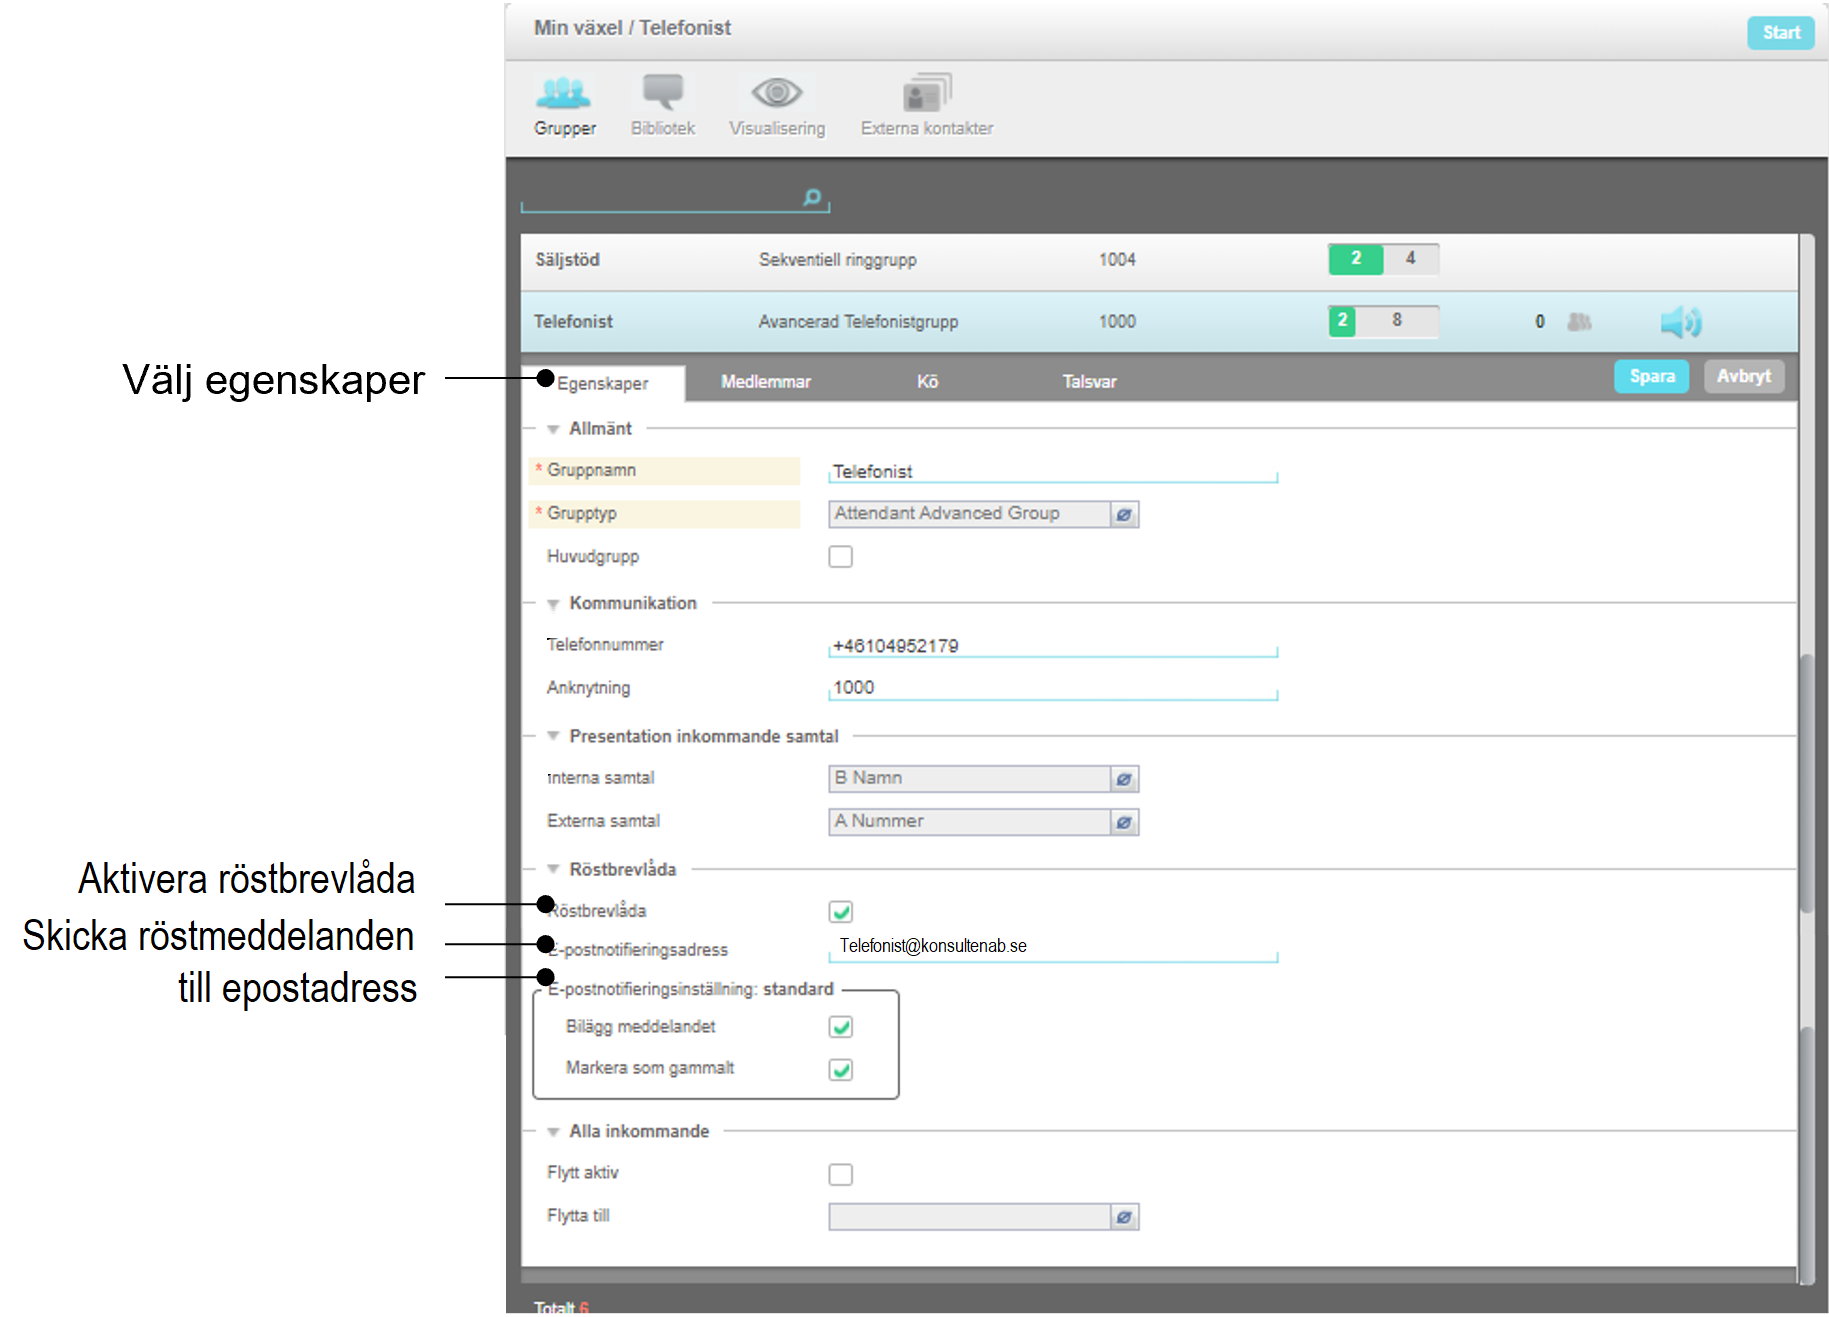This screenshot has height=1317, width=1829.
Task: Click the Anknytning input field
Action: 1053,688
